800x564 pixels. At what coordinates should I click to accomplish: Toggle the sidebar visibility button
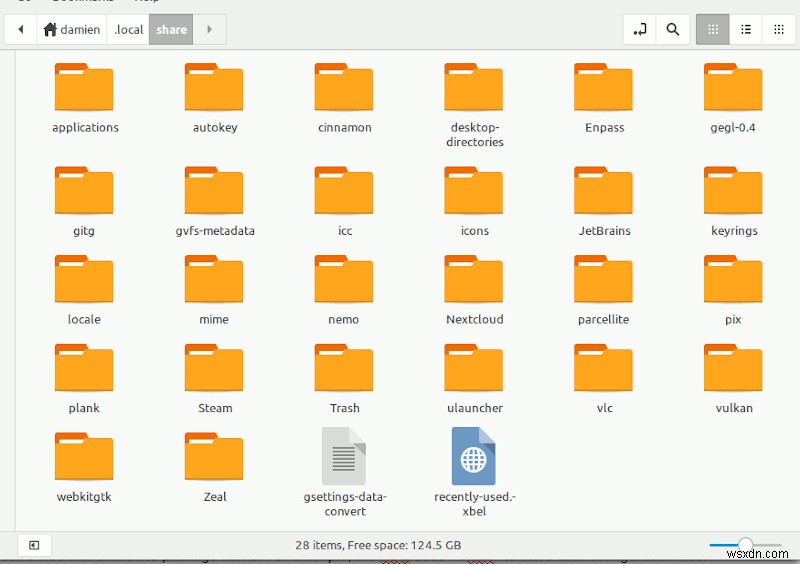(x=34, y=545)
